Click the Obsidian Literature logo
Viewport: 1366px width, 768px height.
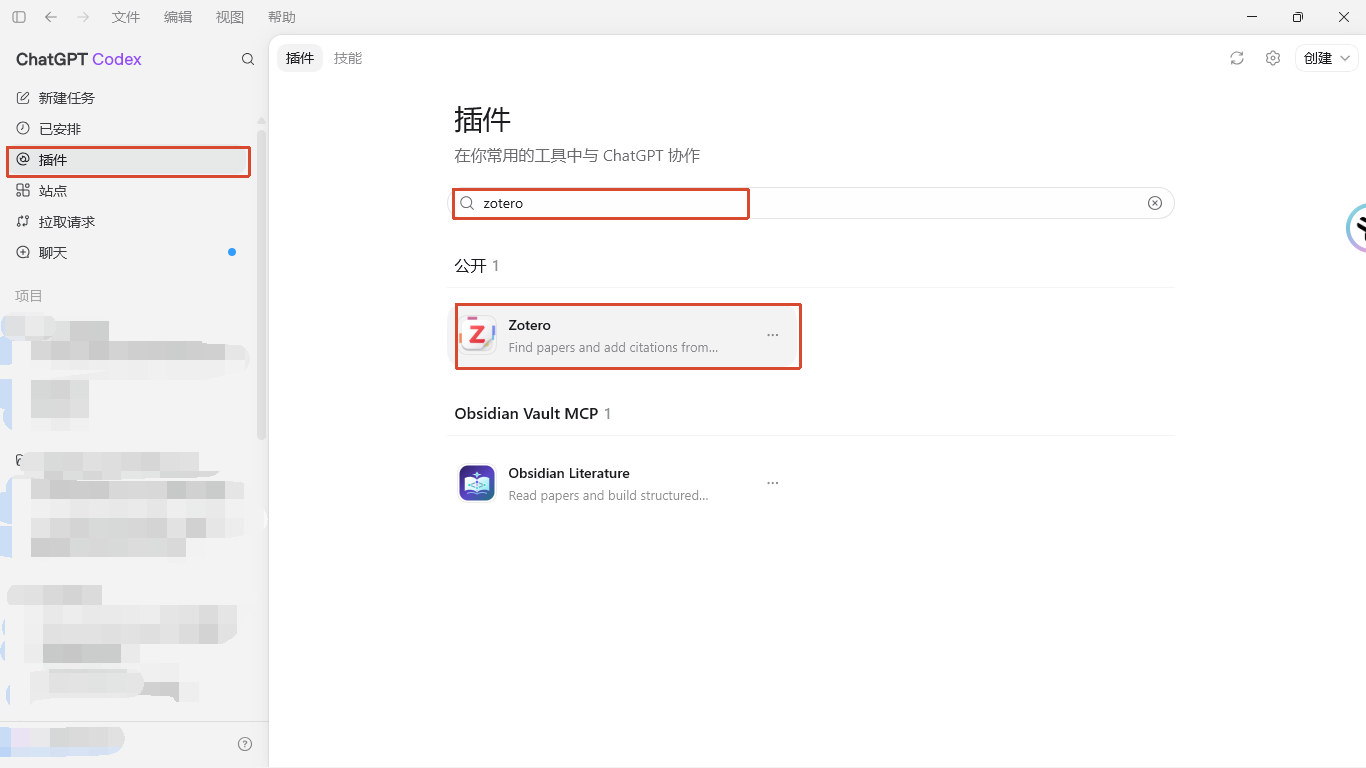coord(477,483)
